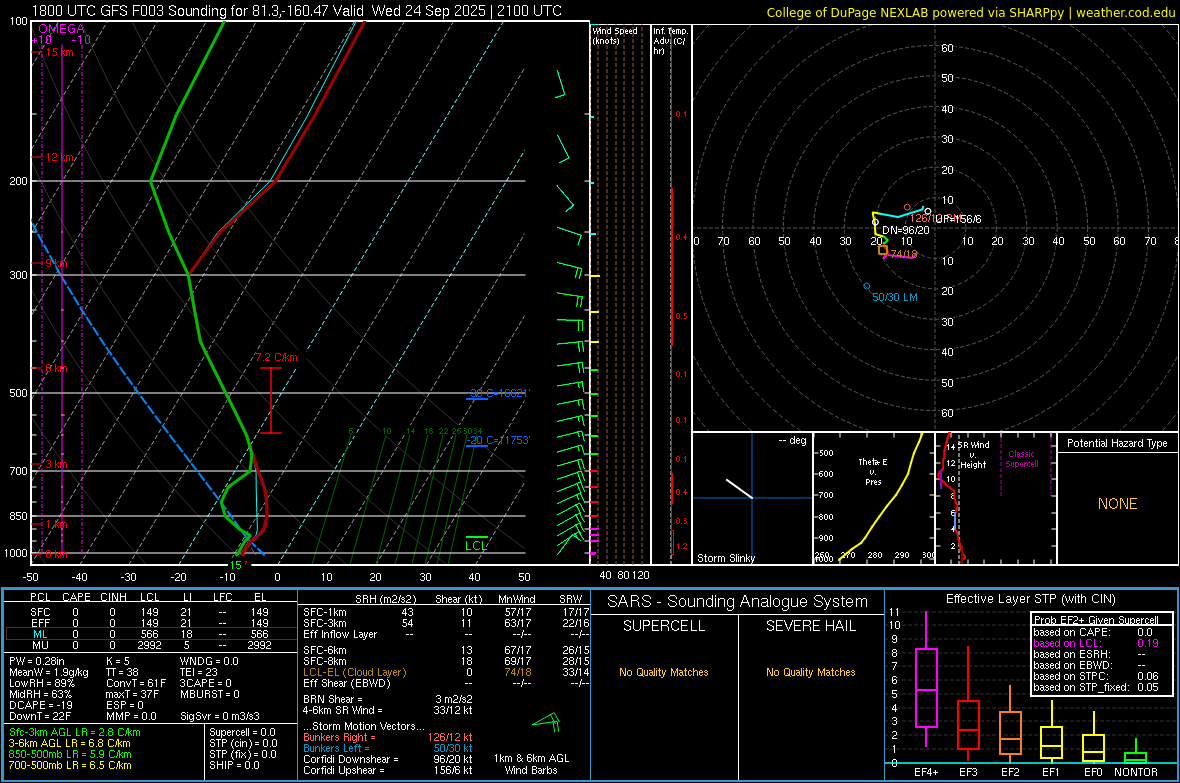The height and width of the screenshot is (783, 1180).
Task: Click the PW = 0.28in value
Action: 37,661
